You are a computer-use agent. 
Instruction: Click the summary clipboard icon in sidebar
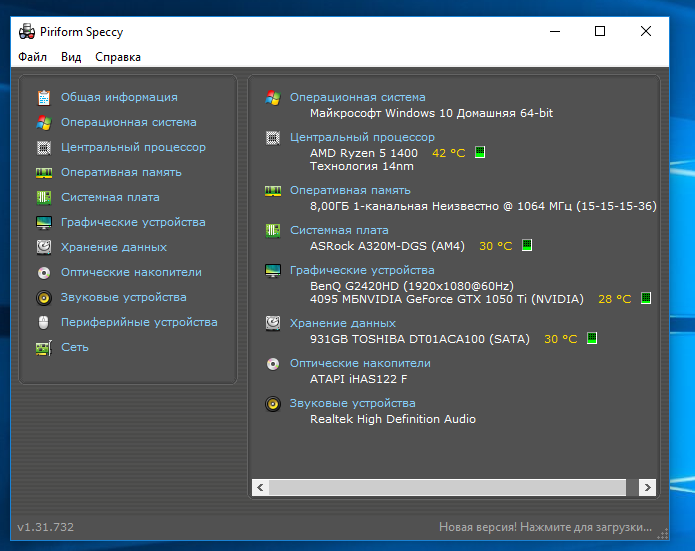pyautogui.click(x=44, y=98)
